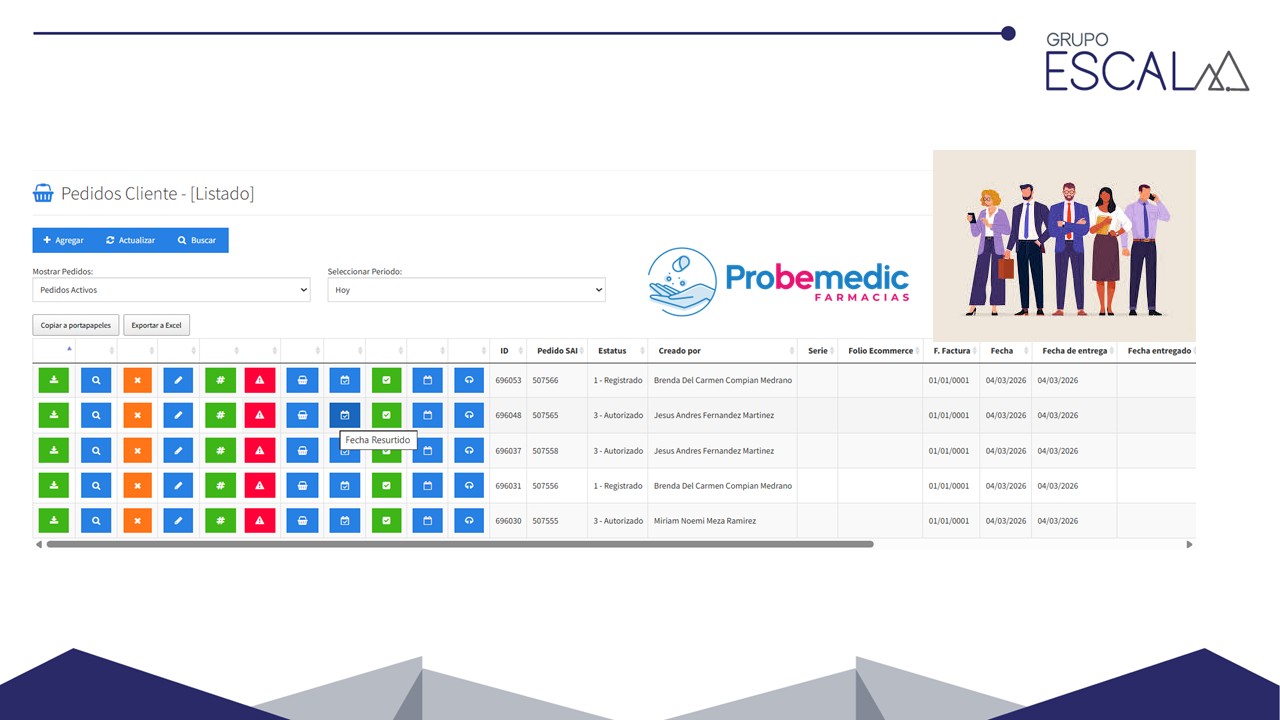The width and height of the screenshot is (1280, 720).
Task: Click the green check icon for order 696031
Action: (386, 486)
